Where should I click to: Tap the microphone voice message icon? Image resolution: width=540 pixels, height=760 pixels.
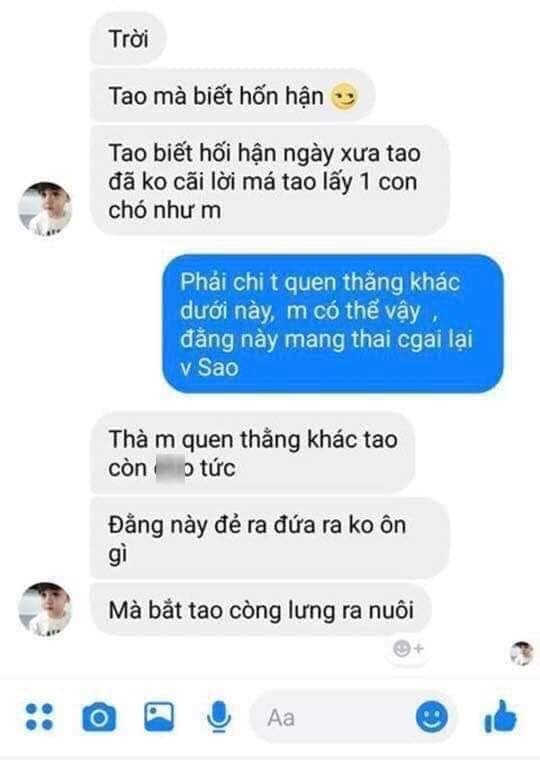219,716
